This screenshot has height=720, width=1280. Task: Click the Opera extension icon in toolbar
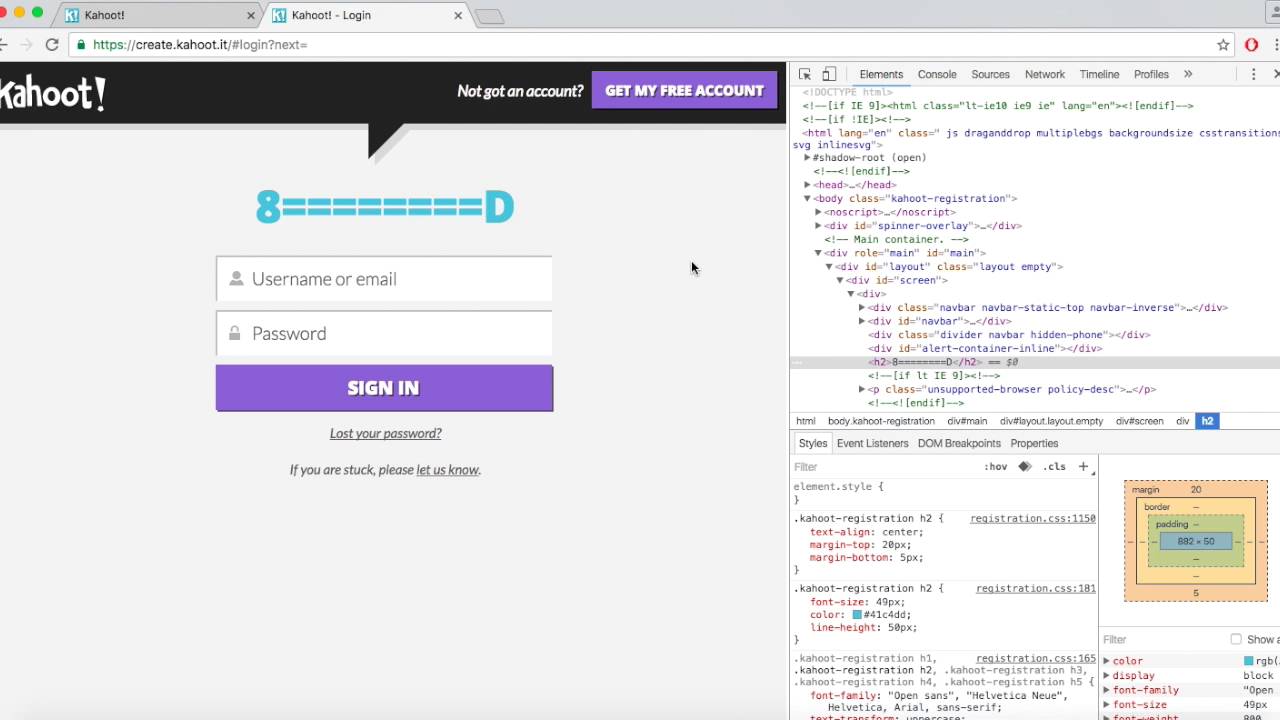click(1252, 45)
